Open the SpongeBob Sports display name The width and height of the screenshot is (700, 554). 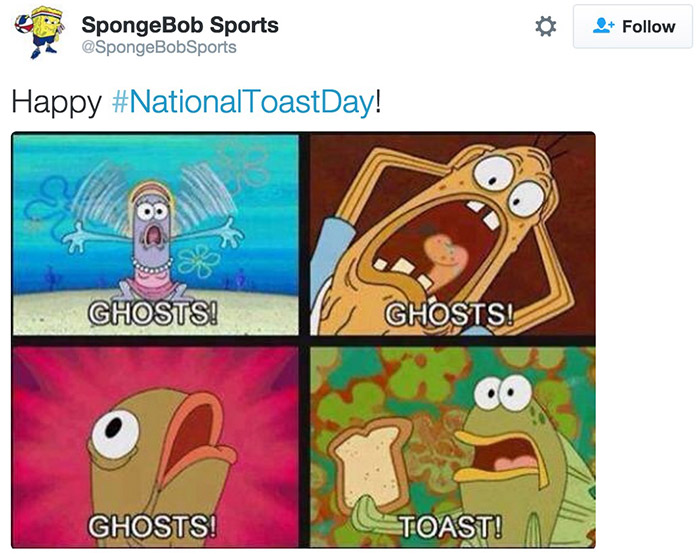pos(179,24)
